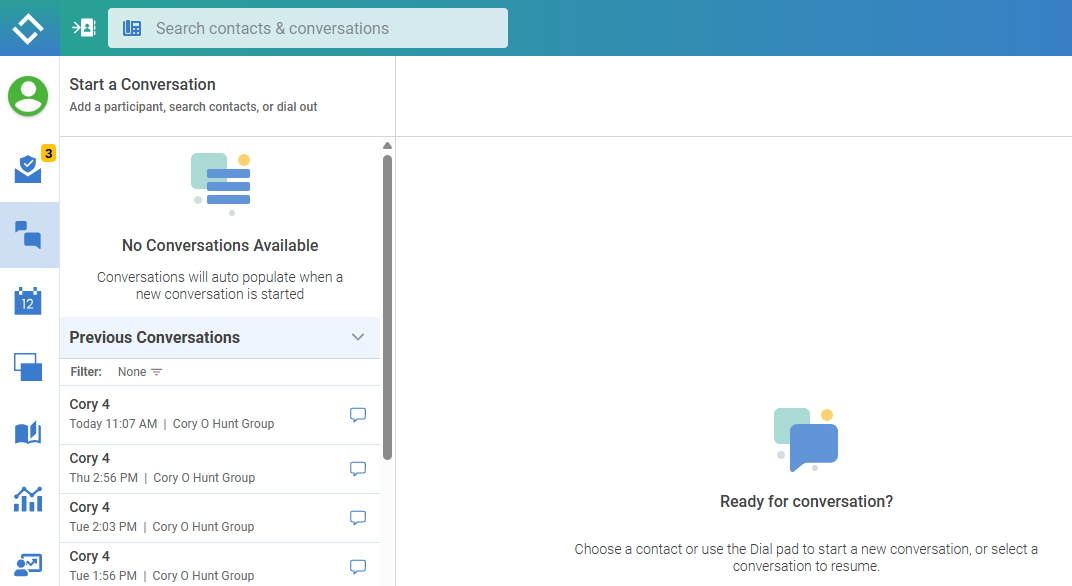This screenshot has width=1072, height=586.
Task: Collapse the Previous Conversations section
Action: point(358,337)
